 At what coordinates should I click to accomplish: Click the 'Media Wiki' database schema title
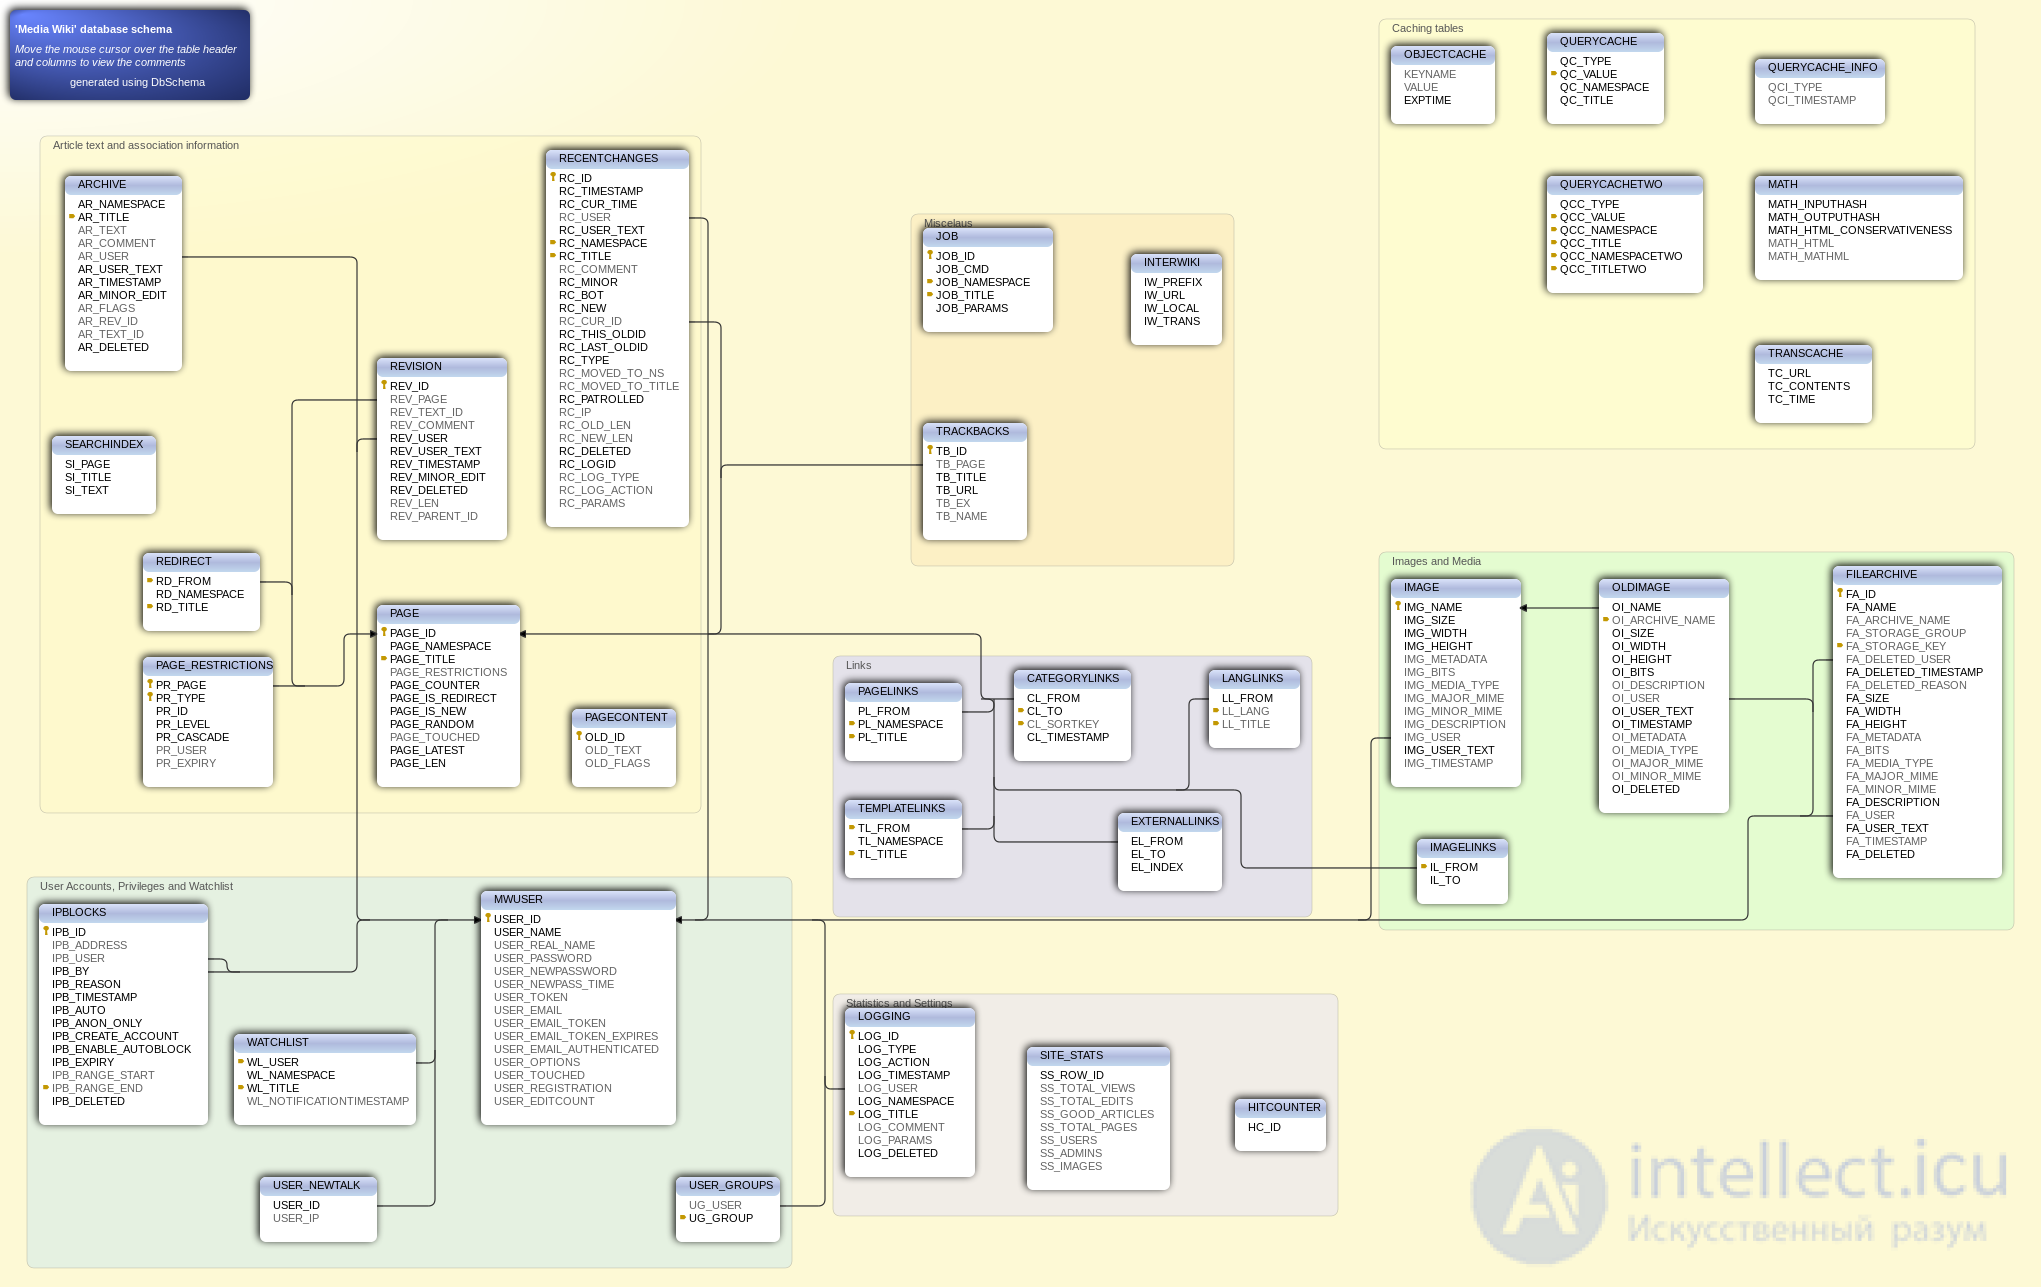click(94, 29)
